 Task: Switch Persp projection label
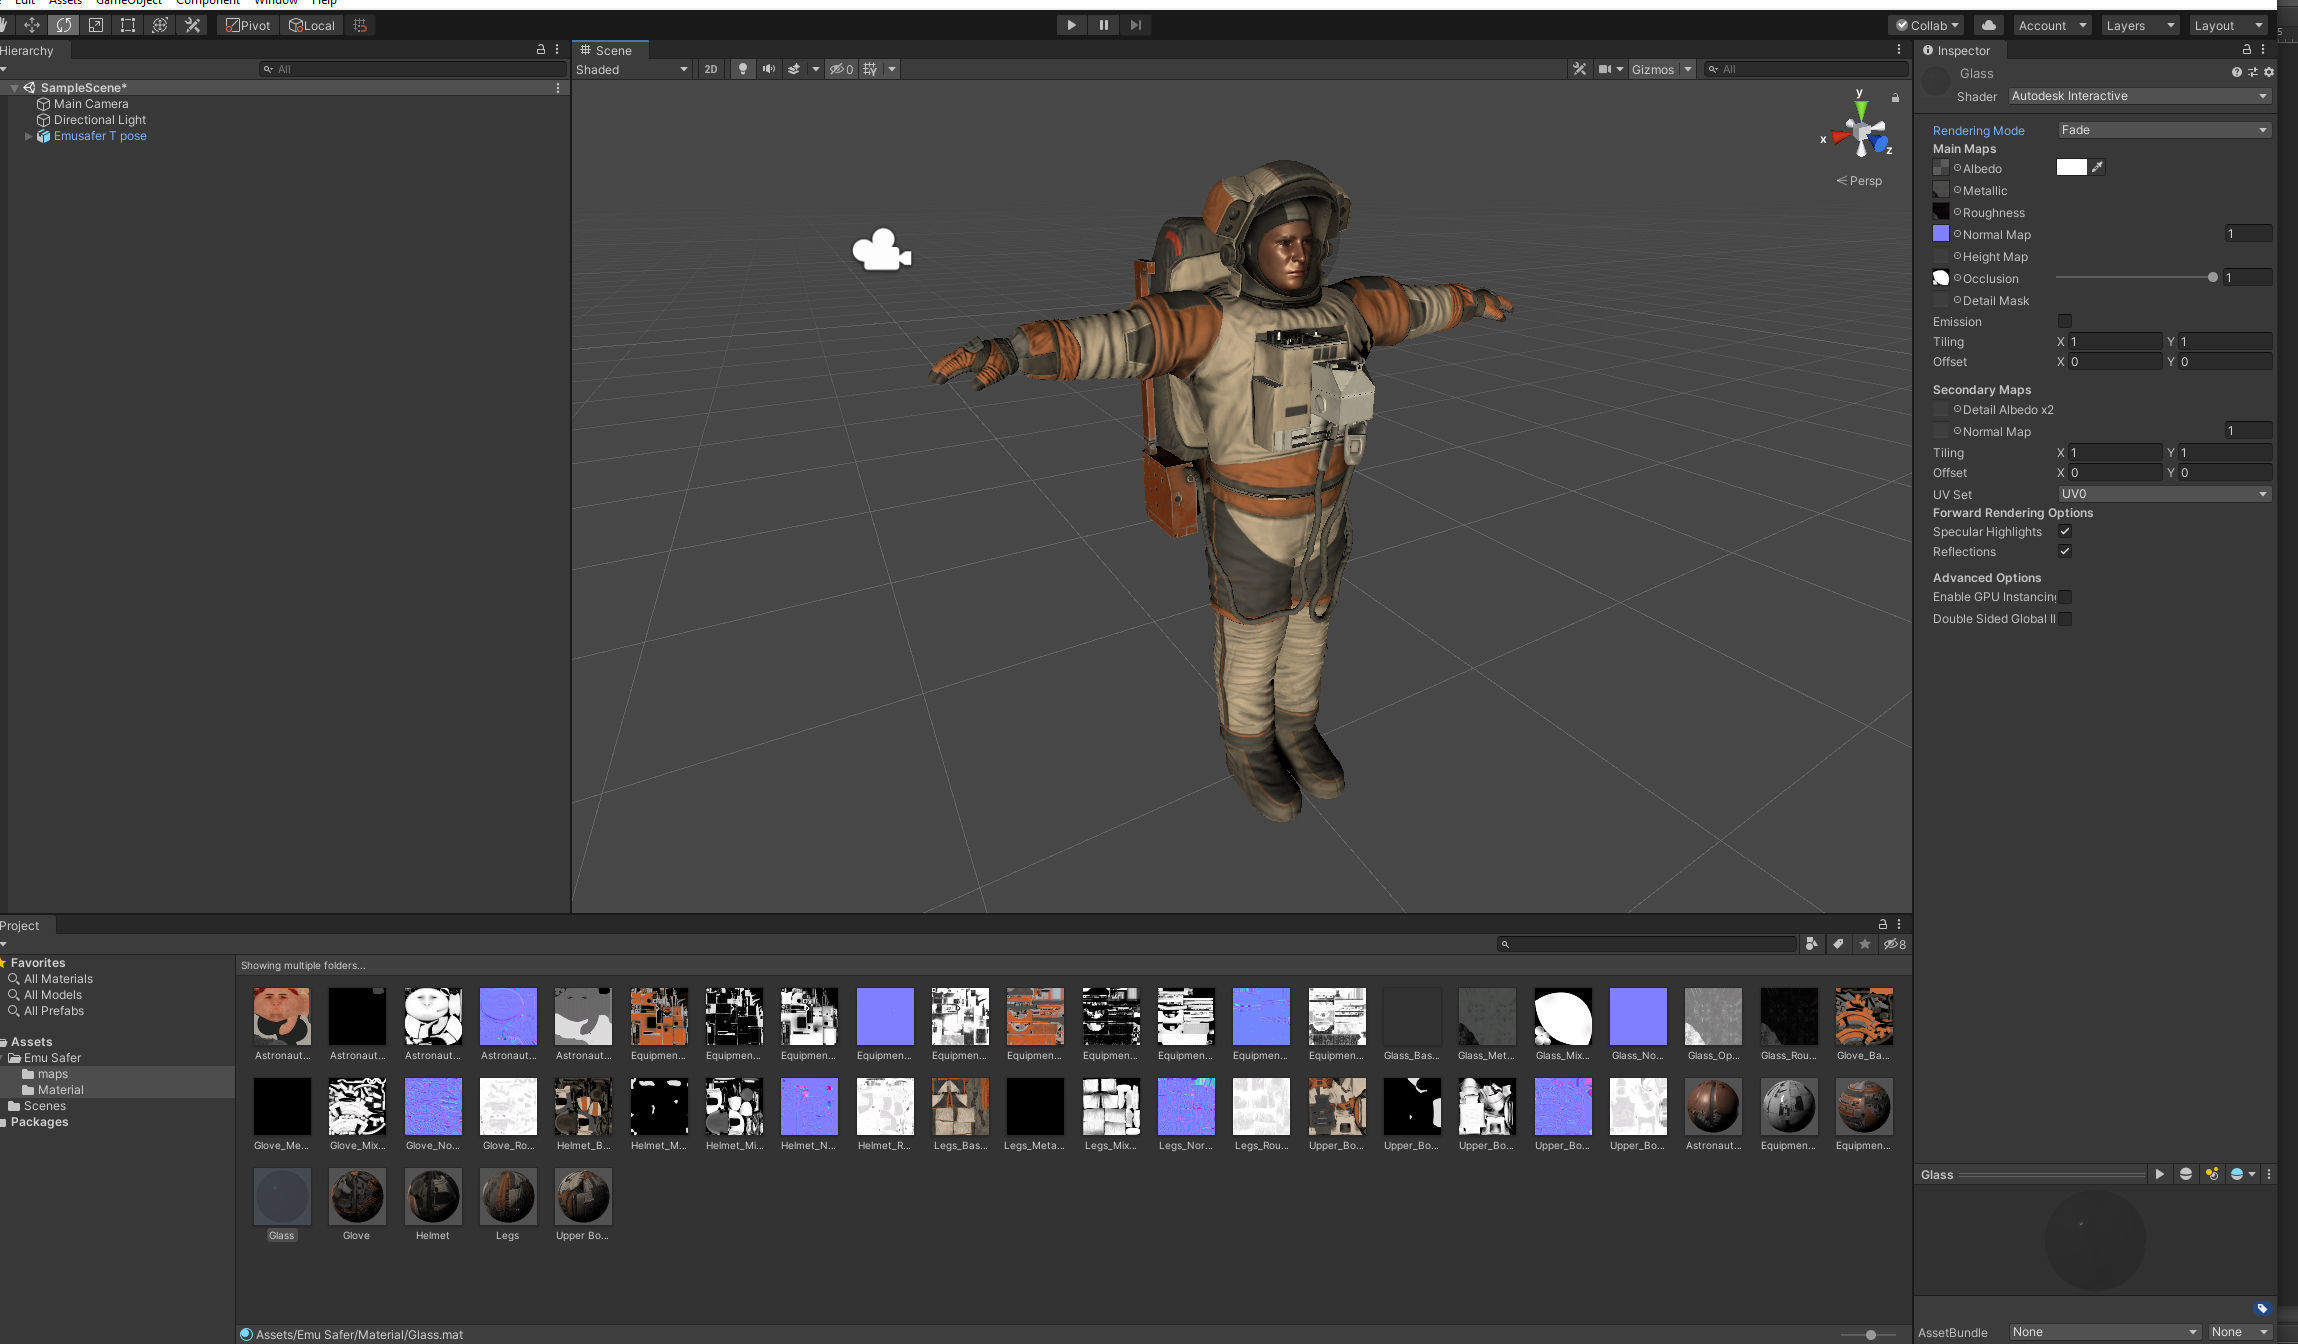coord(1859,181)
